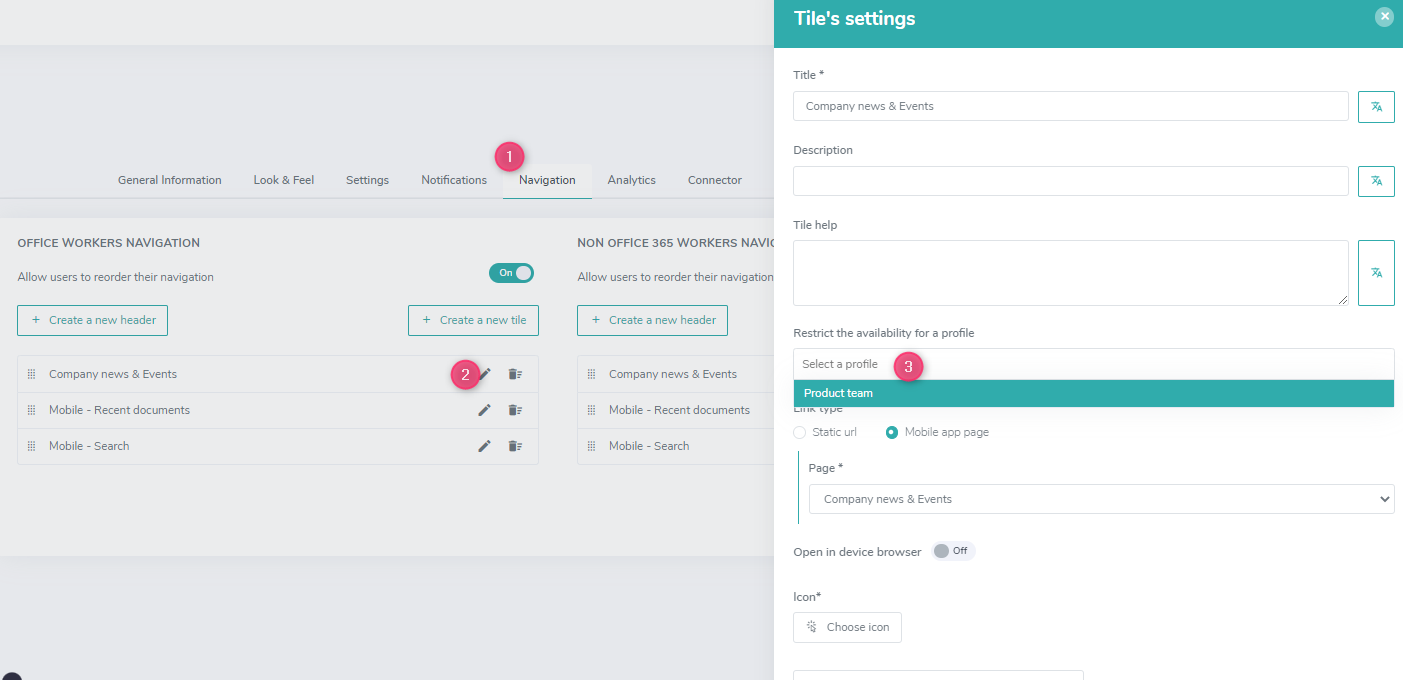Create a new header for Office workers
This screenshot has height=680, width=1403.
(x=93, y=320)
